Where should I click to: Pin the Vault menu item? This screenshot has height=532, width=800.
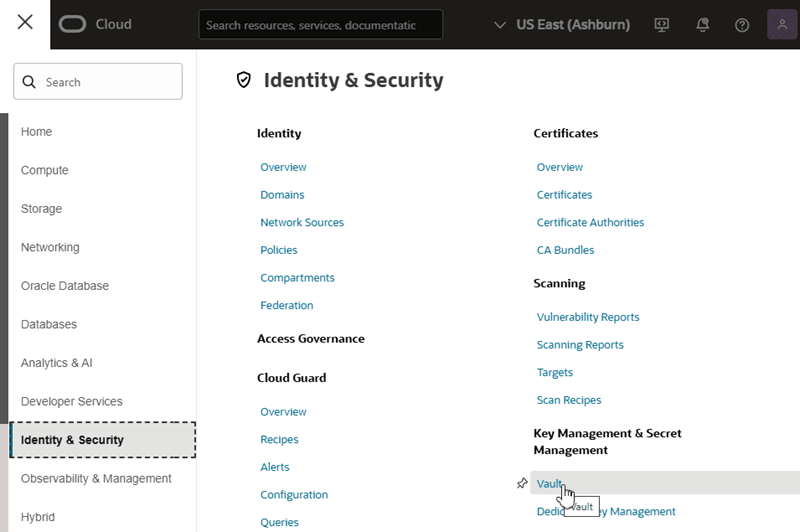tap(521, 484)
